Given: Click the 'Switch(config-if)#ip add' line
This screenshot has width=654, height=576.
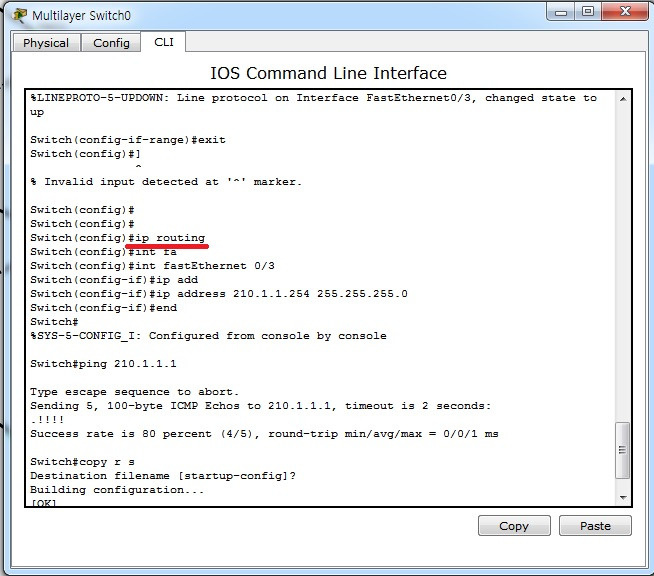Looking at the screenshot, I should click(114, 280).
